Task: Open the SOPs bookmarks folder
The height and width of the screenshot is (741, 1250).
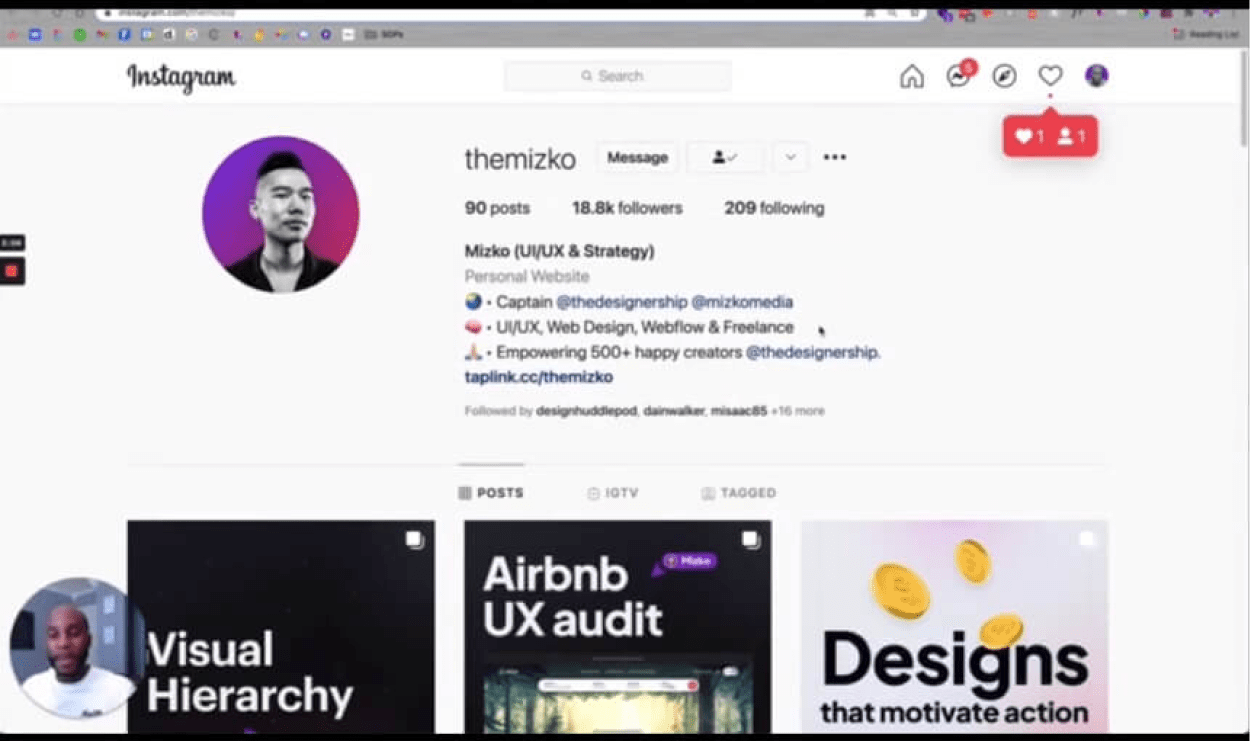Action: point(384,34)
